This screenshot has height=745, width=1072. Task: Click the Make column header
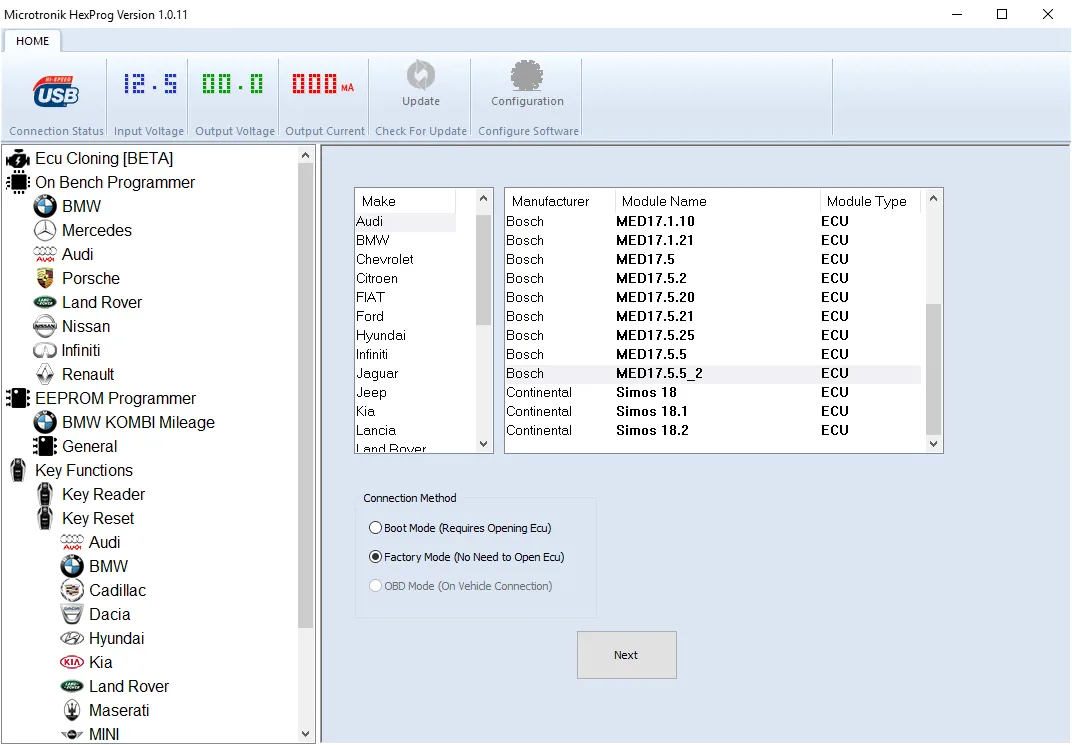(x=405, y=202)
